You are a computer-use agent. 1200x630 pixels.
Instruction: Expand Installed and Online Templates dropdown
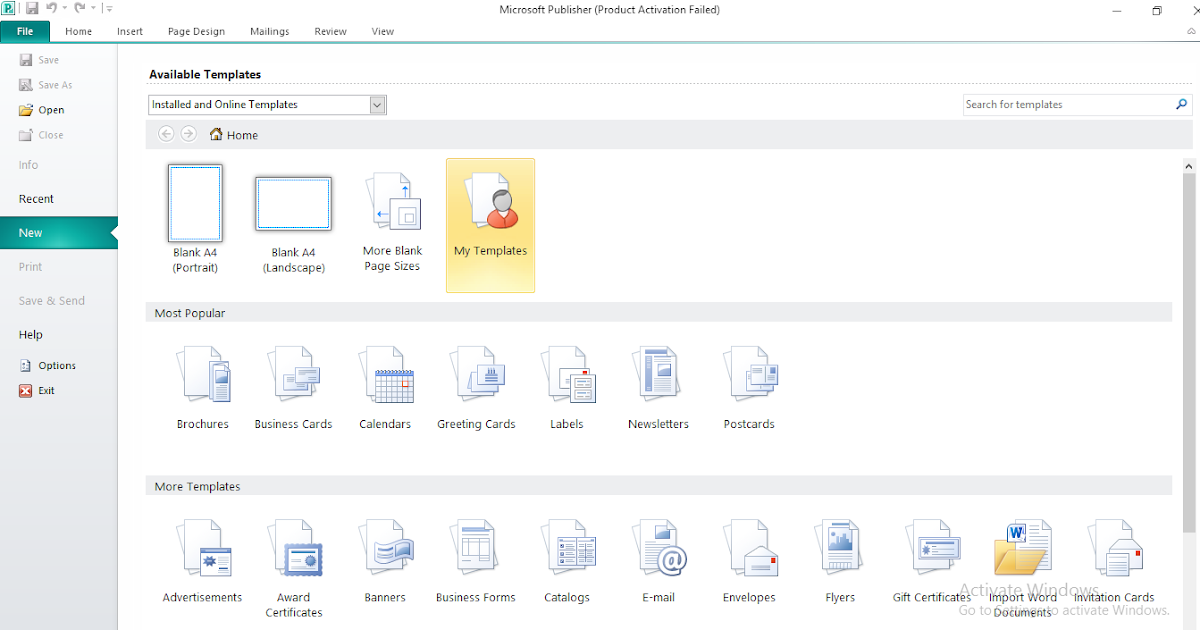(x=377, y=105)
